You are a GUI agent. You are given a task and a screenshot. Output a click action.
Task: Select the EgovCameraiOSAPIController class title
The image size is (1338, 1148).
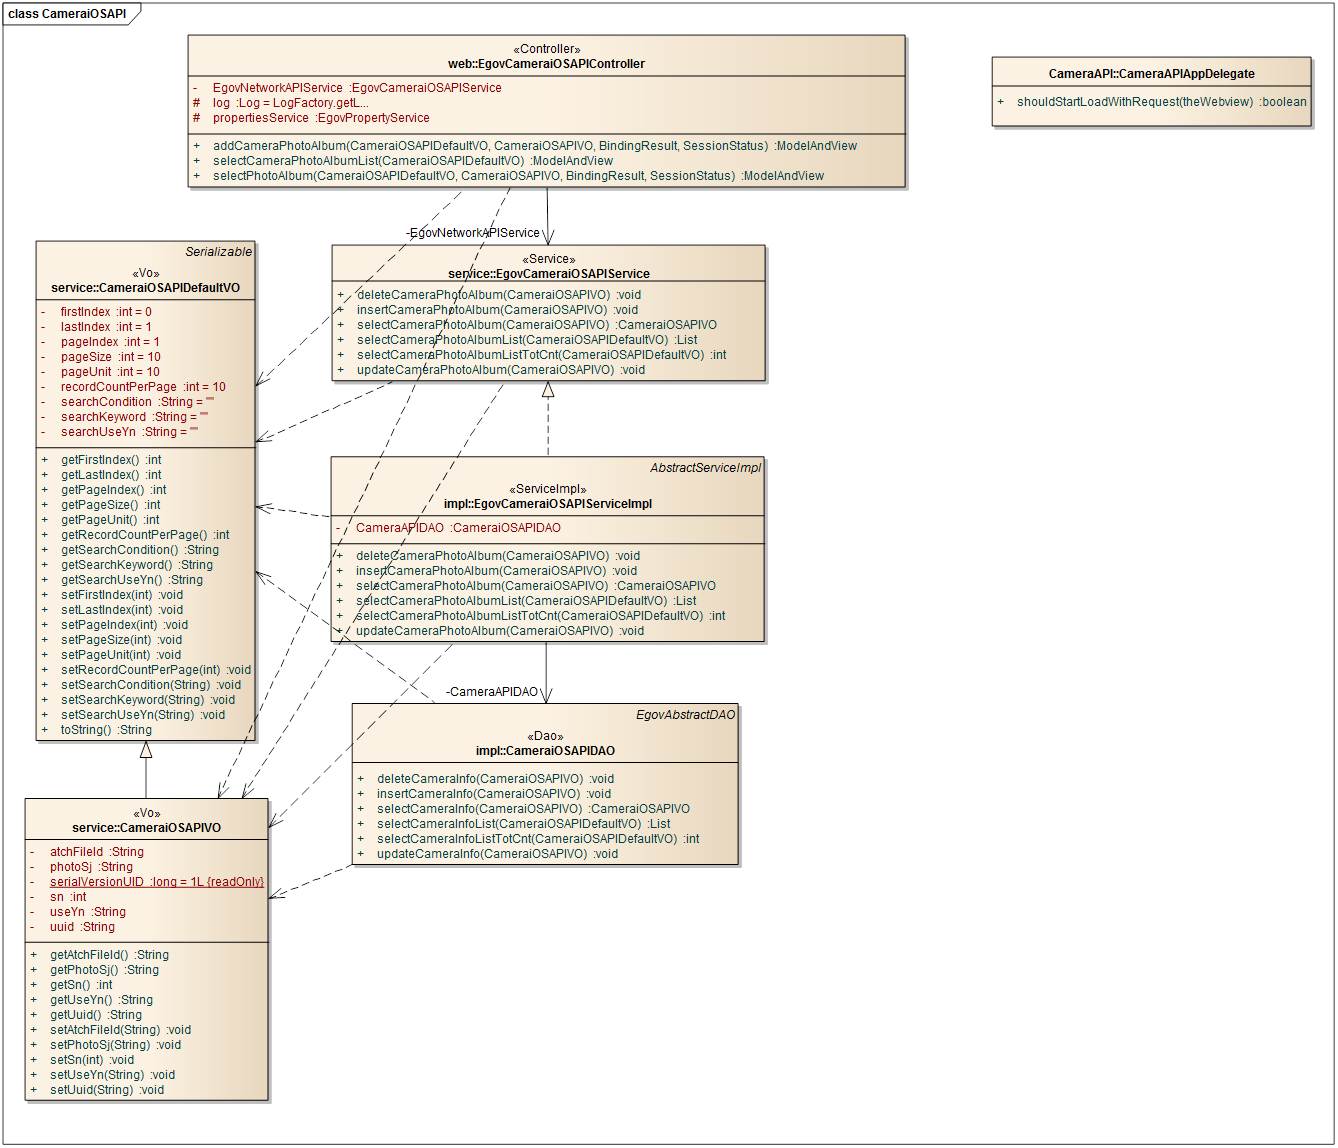(x=546, y=64)
